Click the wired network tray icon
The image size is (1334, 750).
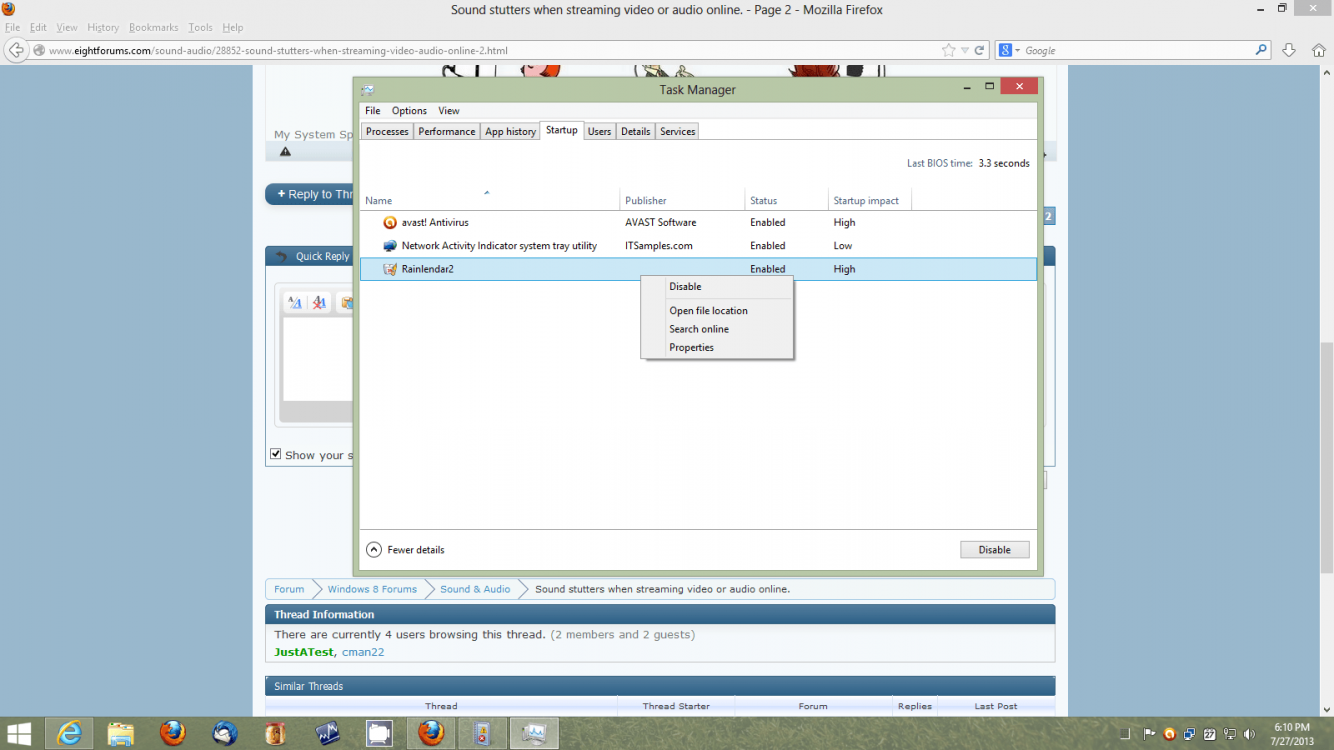point(1230,734)
